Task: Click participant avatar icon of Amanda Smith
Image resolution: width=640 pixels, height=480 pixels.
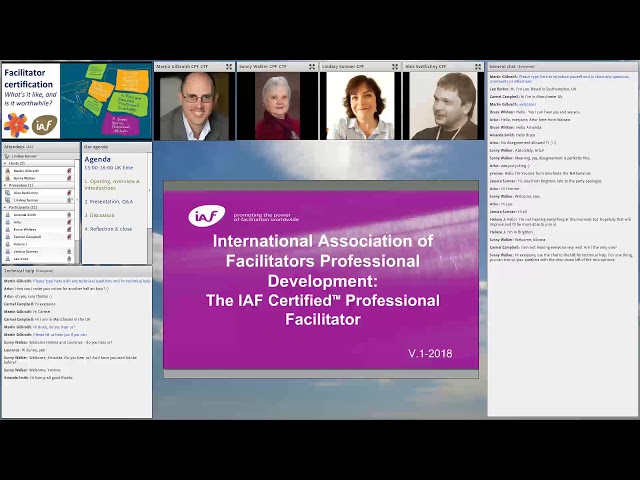Action: click(7, 215)
